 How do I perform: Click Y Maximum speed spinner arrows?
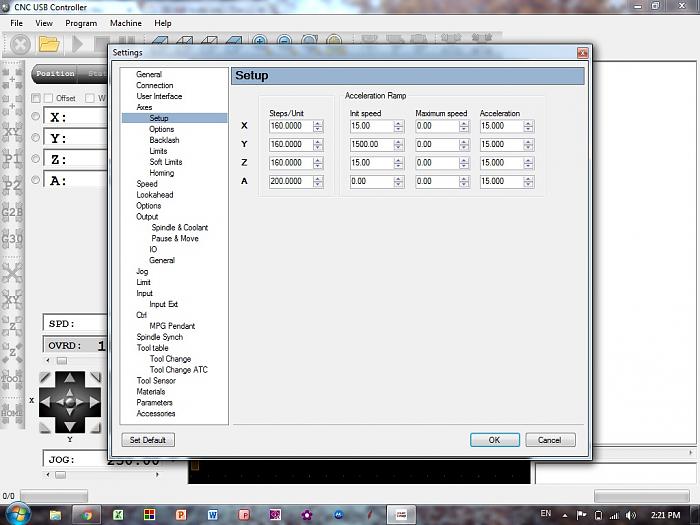point(464,145)
